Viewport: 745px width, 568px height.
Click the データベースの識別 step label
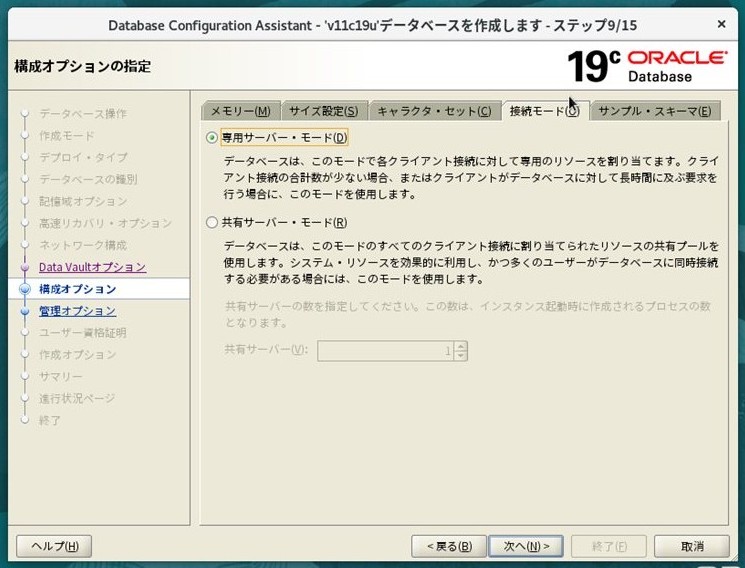(x=88, y=179)
